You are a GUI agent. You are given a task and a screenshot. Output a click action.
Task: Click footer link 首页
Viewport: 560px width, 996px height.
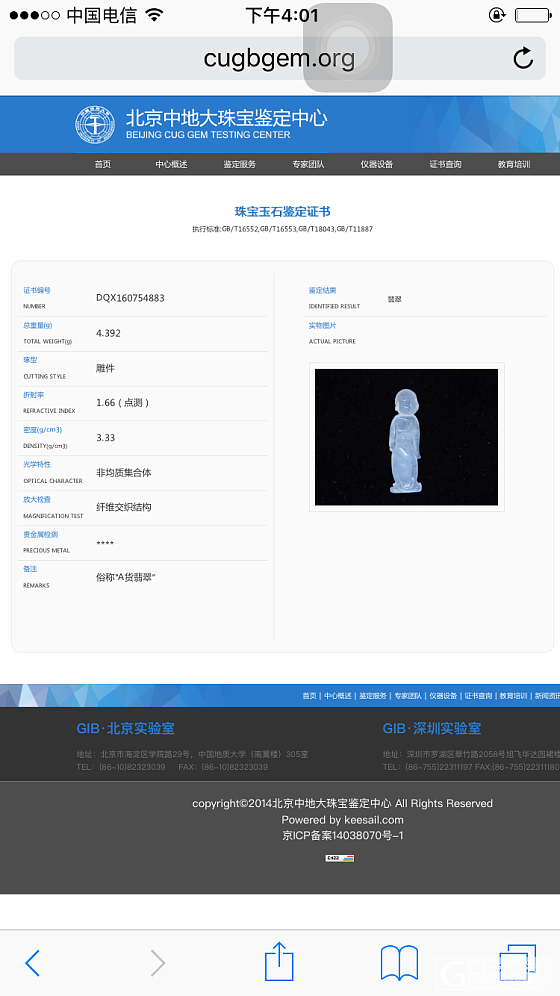pos(309,696)
